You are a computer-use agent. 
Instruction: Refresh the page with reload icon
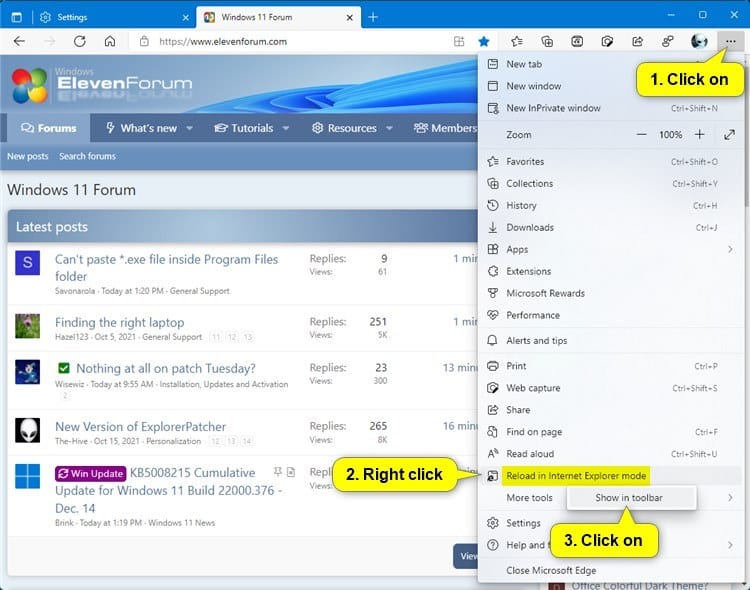click(x=79, y=42)
